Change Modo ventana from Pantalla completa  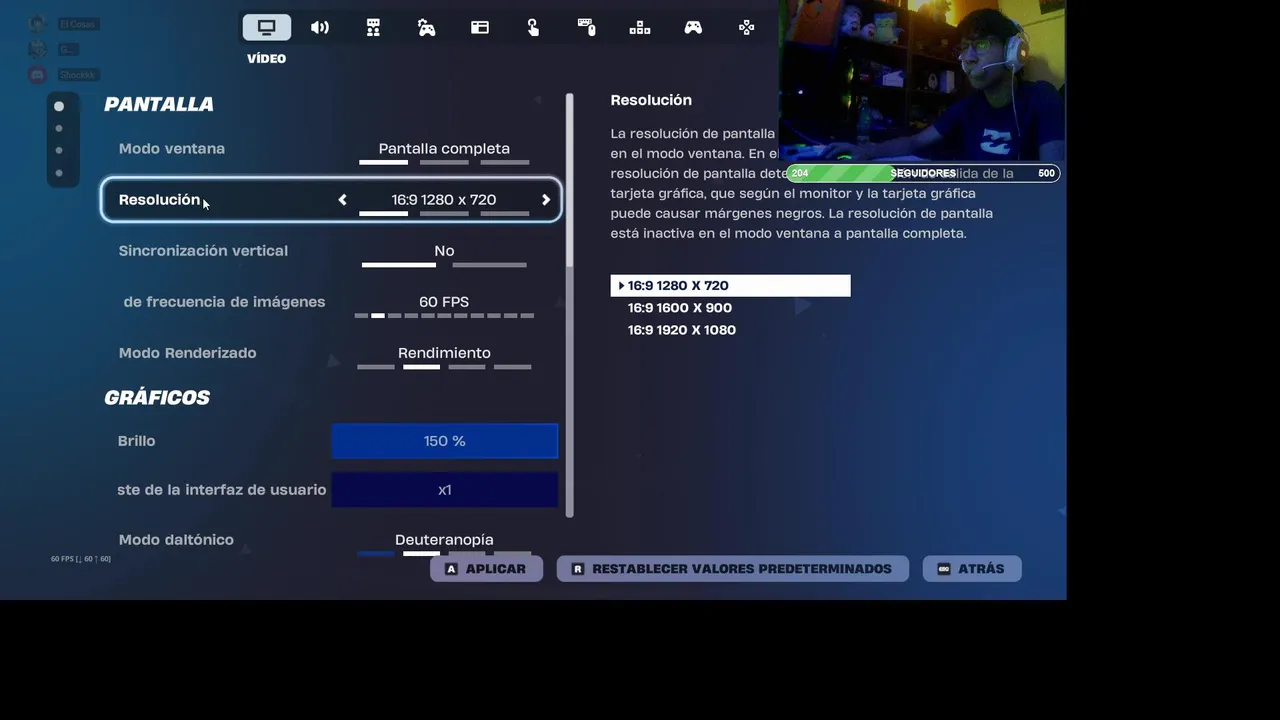(x=444, y=150)
